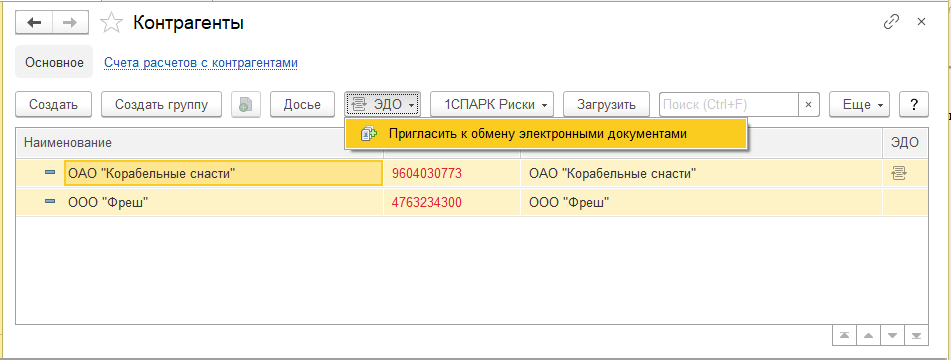Click the item icon left of ОАО "Корабельные снасти"
951x360 pixels.
(x=50, y=173)
